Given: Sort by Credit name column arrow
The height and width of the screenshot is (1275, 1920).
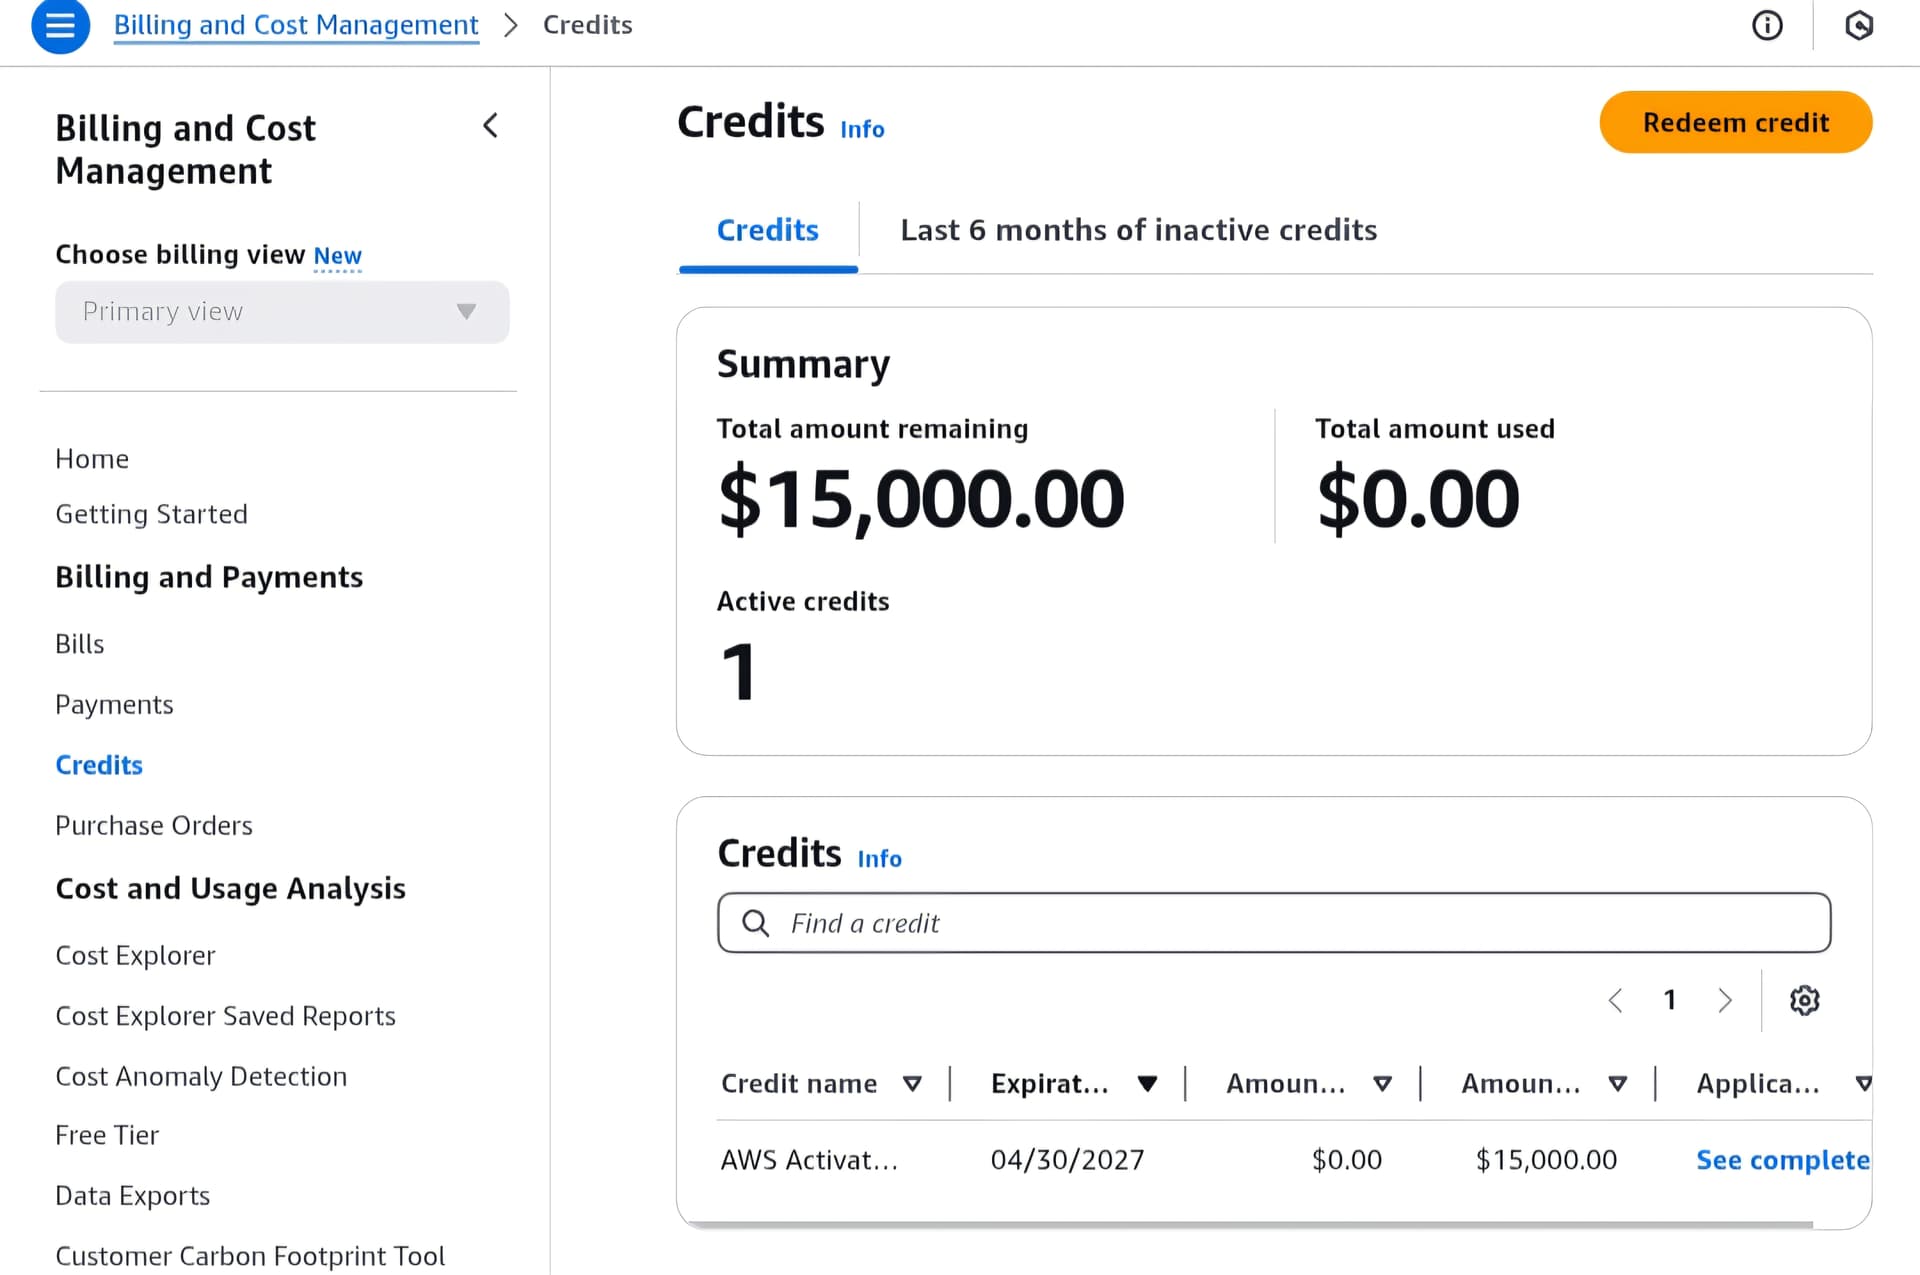Looking at the screenshot, I should 912,1084.
